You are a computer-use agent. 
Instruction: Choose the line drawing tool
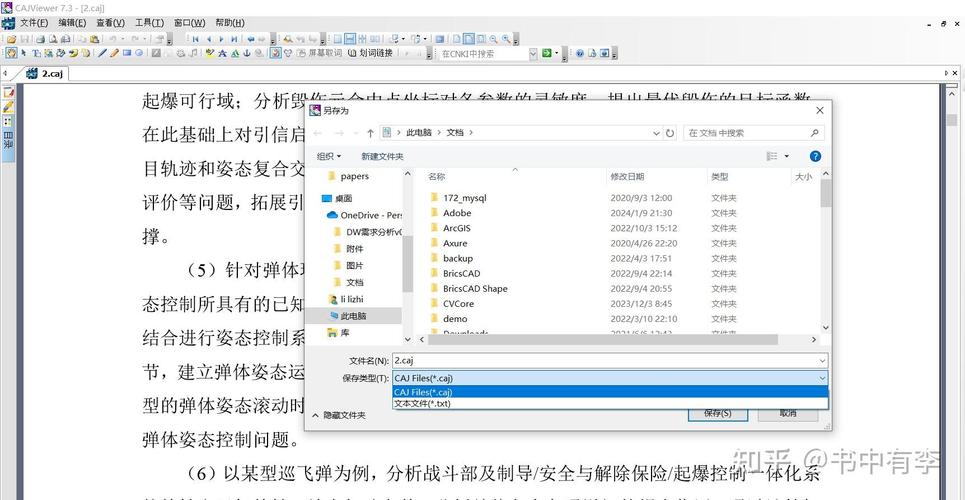(x=102, y=53)
